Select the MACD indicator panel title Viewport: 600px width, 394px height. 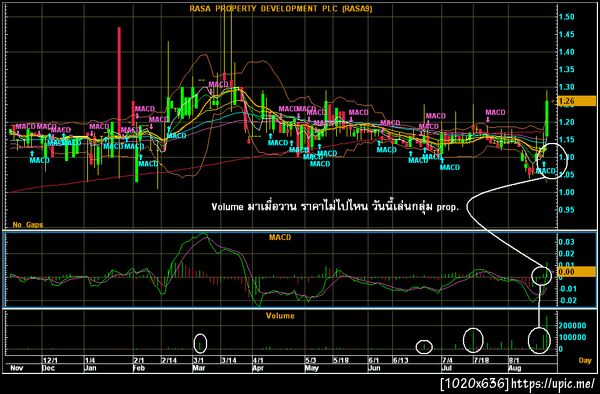point(280,238)
